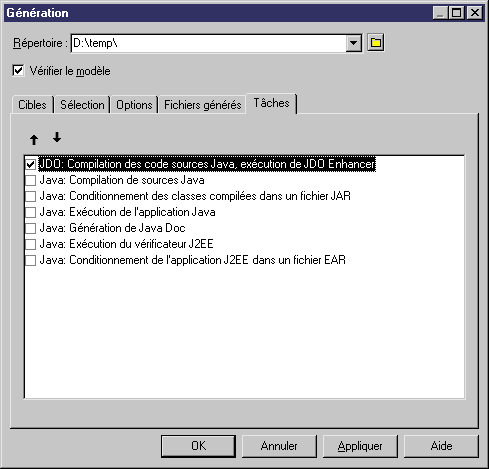Show the Fichiers générés tab
This screenshot has height=469, width=489.
click(x=202, y=105)
